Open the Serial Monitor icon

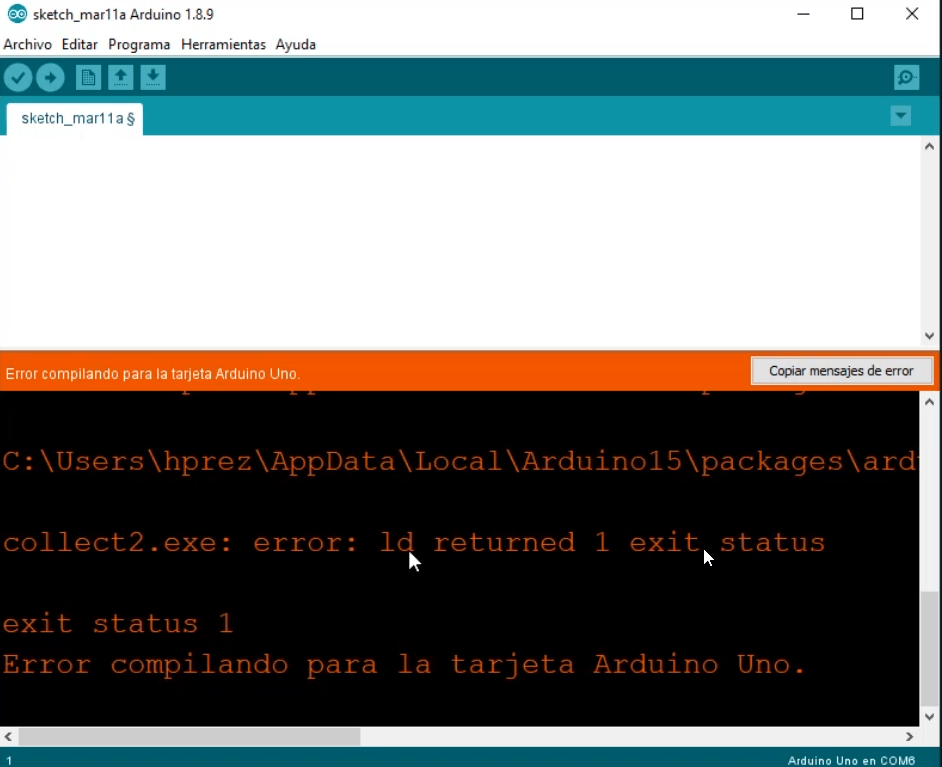click(906, 77)
